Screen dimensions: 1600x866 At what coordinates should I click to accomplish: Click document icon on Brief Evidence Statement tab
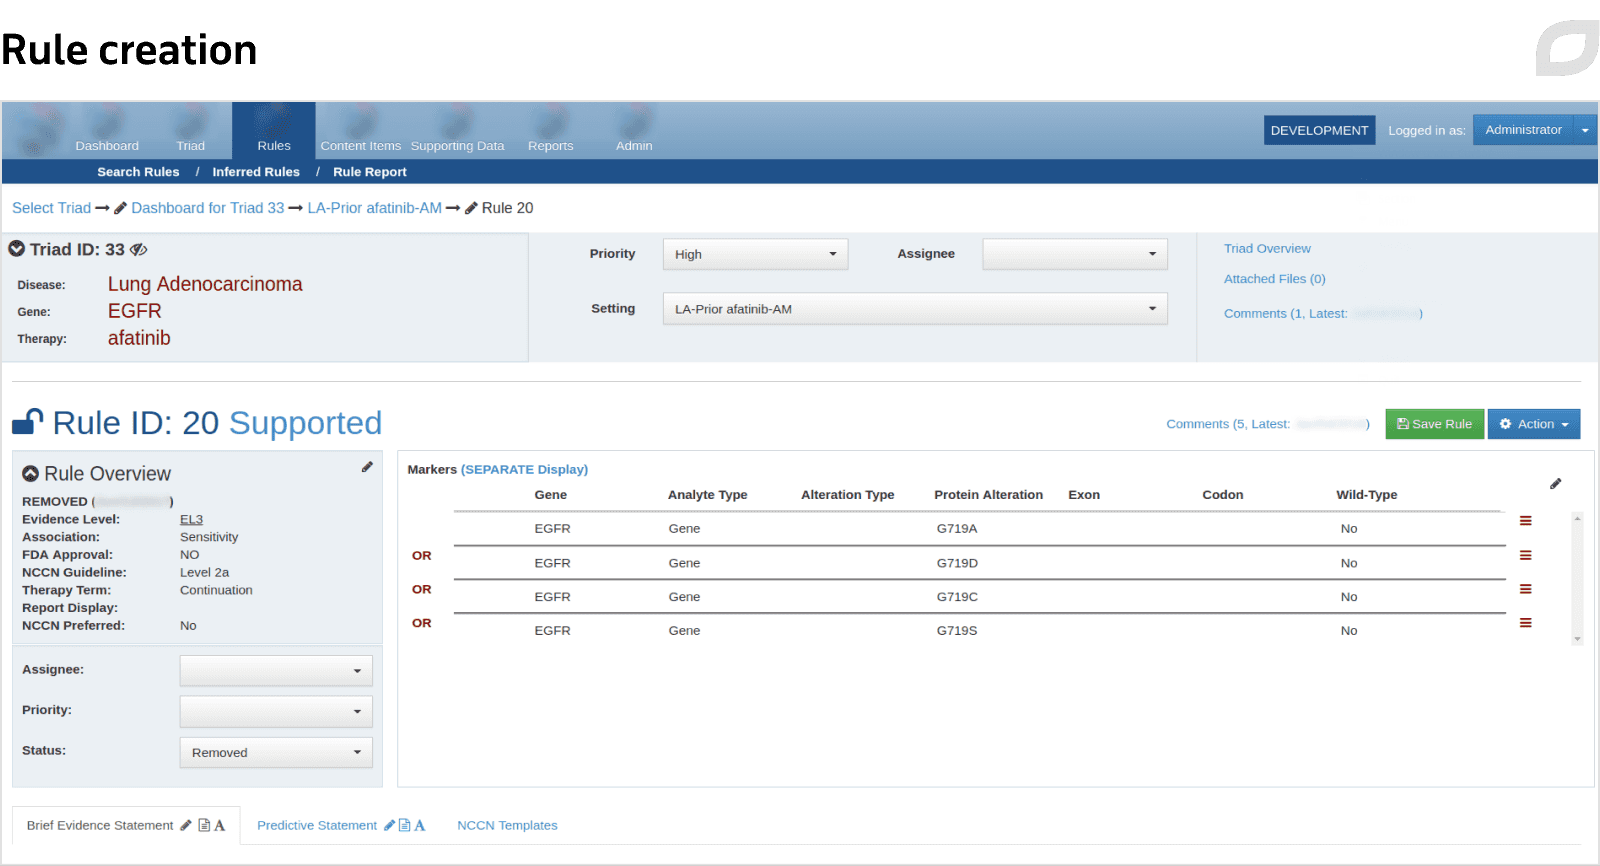coord(204,825)
